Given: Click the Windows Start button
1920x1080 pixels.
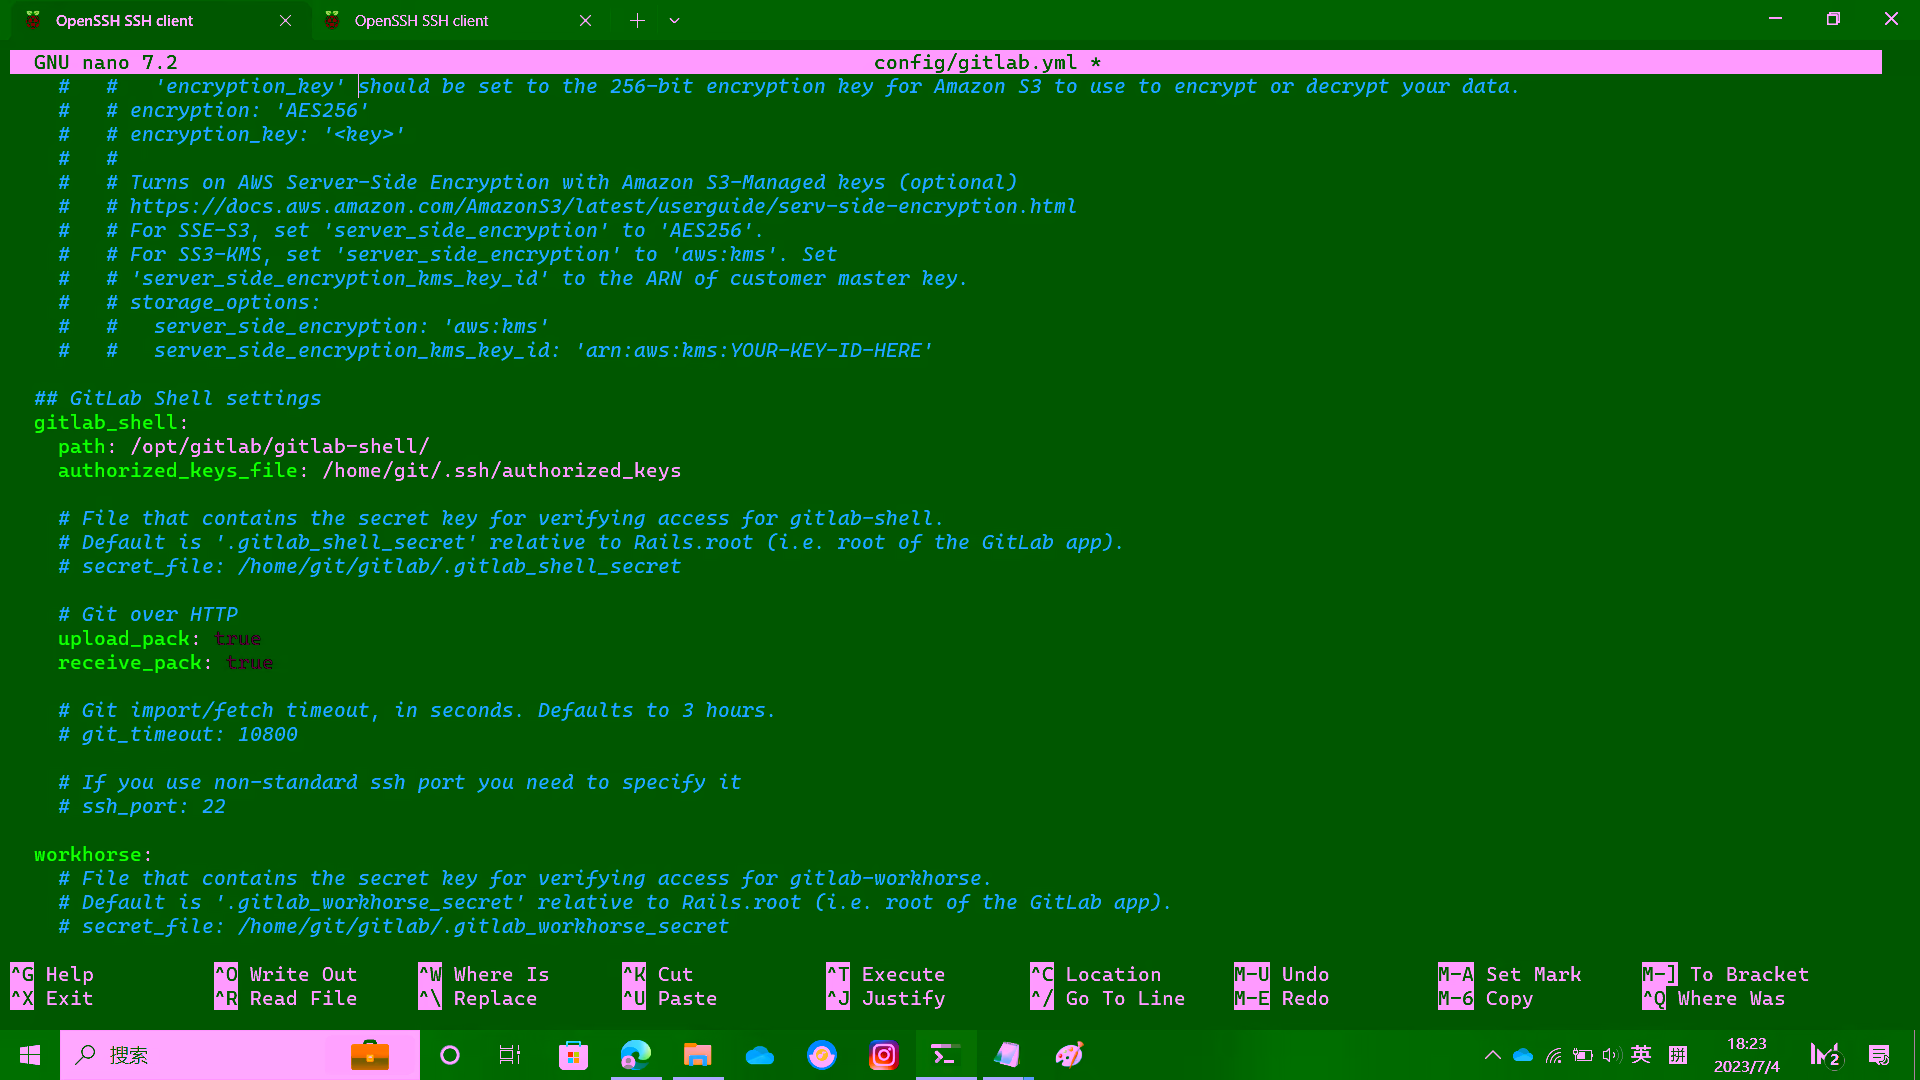Looking at the screenshot, I should pos(30,1055).
